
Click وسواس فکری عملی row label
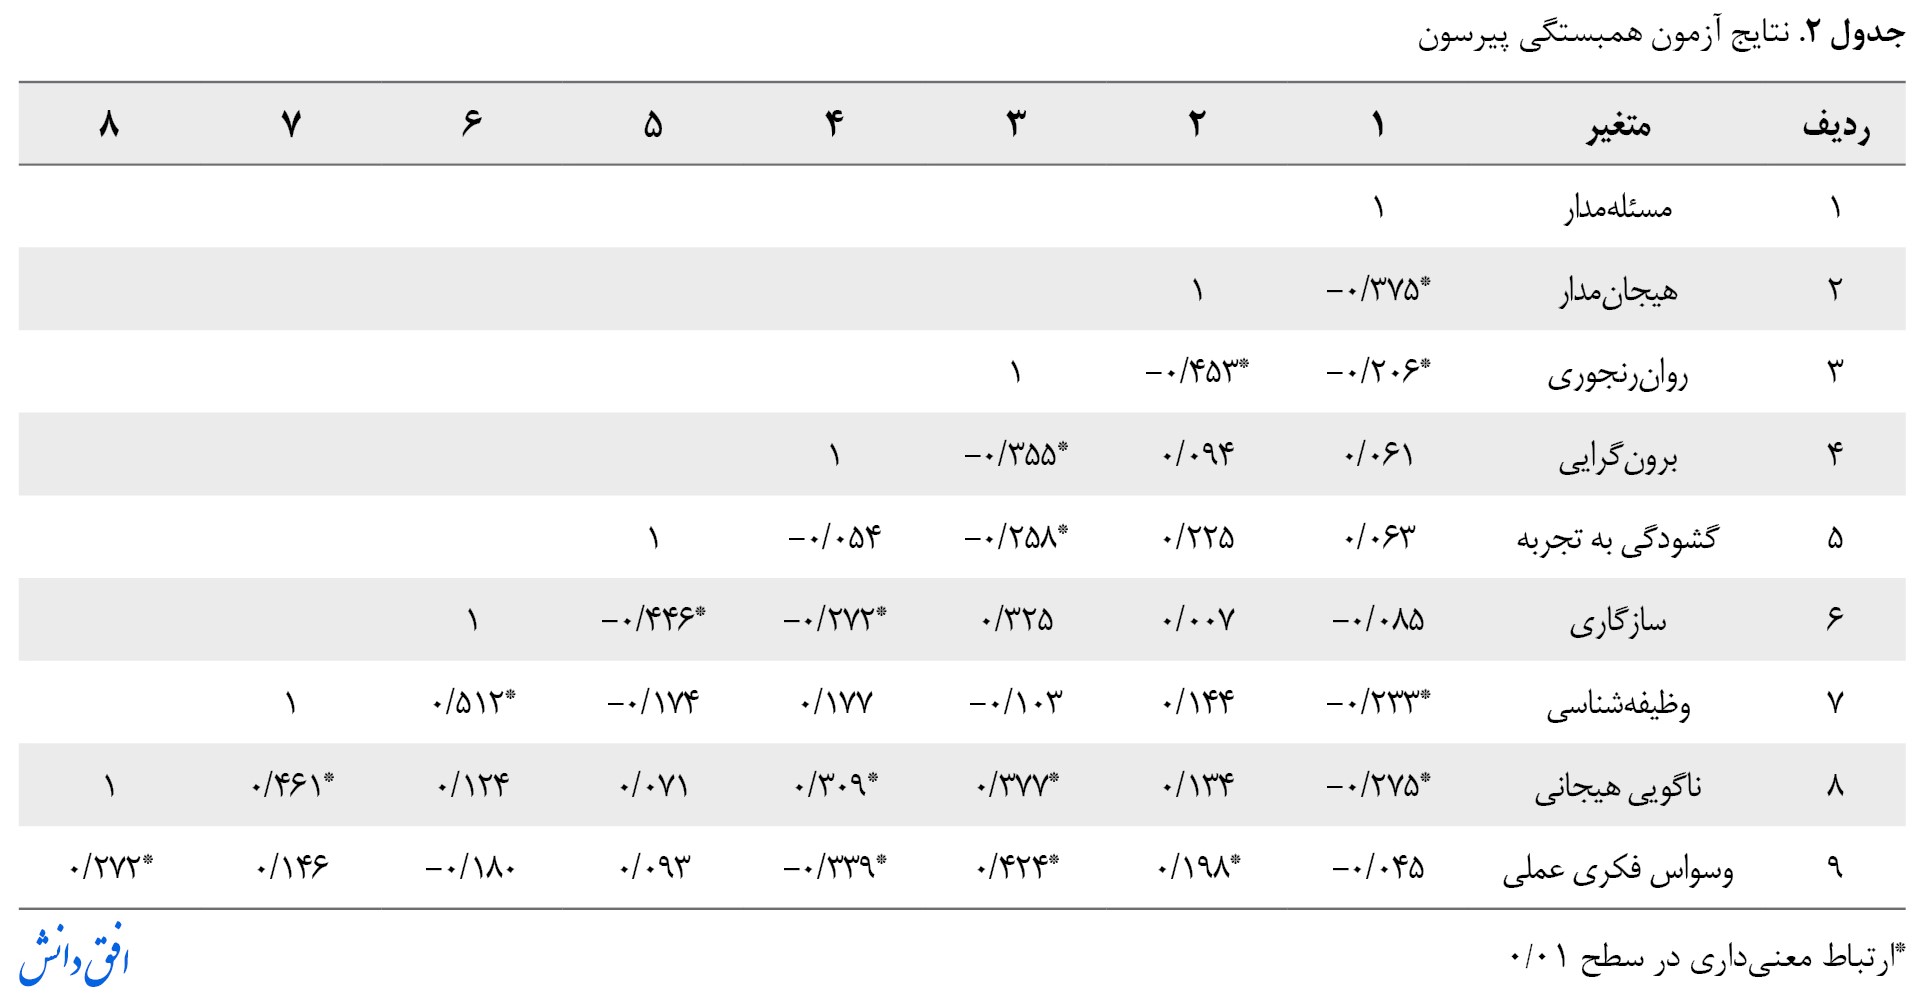click(x=1618, y=869)
